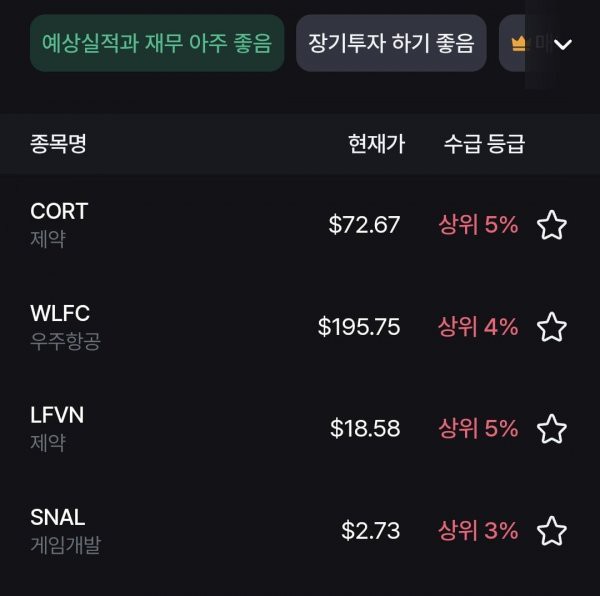Favorite the CORT stock with star icon
Screen dimensions: 600x596
pyautogui.click(x=551, y=225)
